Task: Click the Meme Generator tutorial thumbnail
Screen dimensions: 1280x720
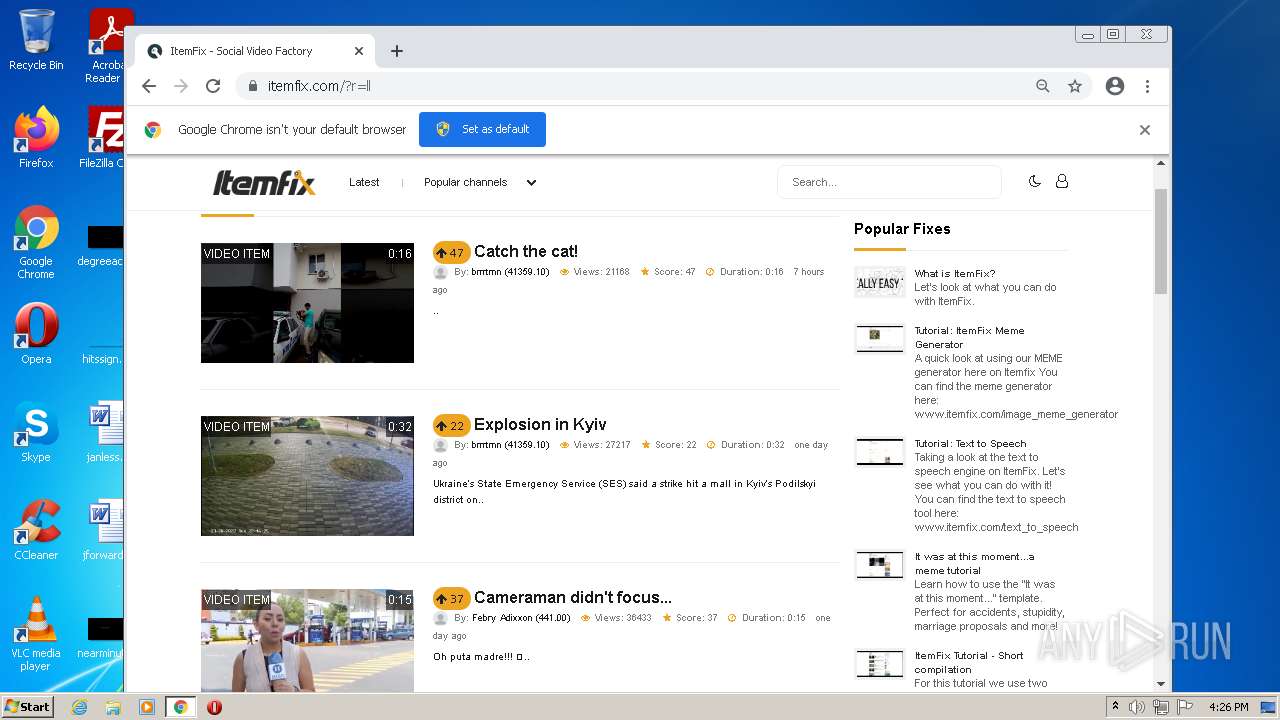Action: click(880, 338)
